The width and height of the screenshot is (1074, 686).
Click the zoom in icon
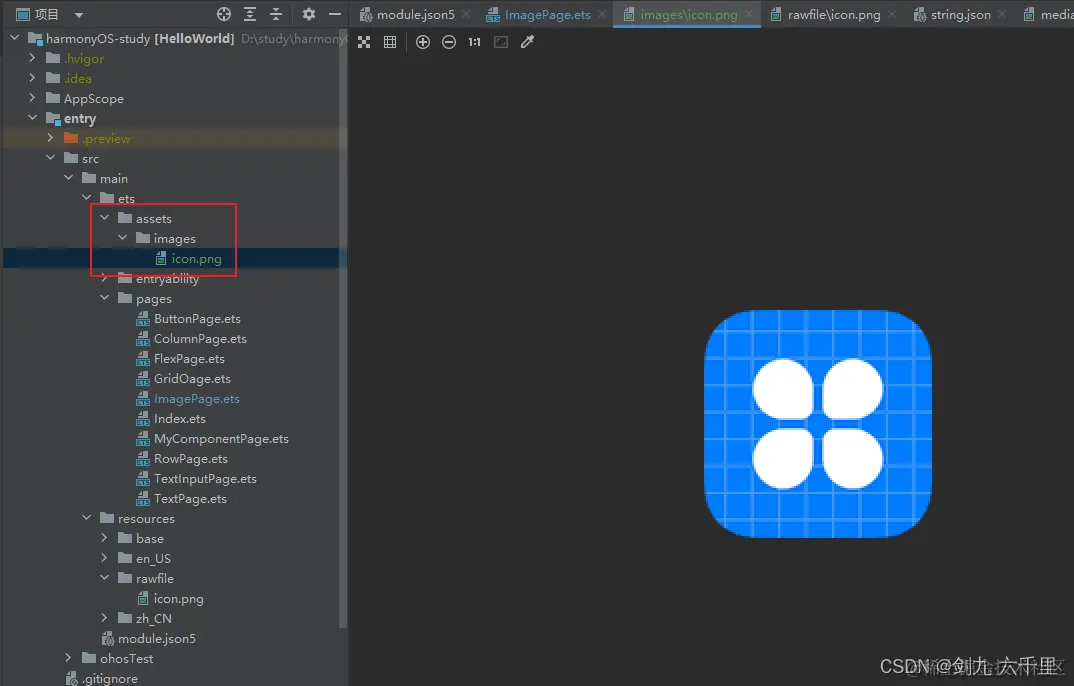[423, 42]
